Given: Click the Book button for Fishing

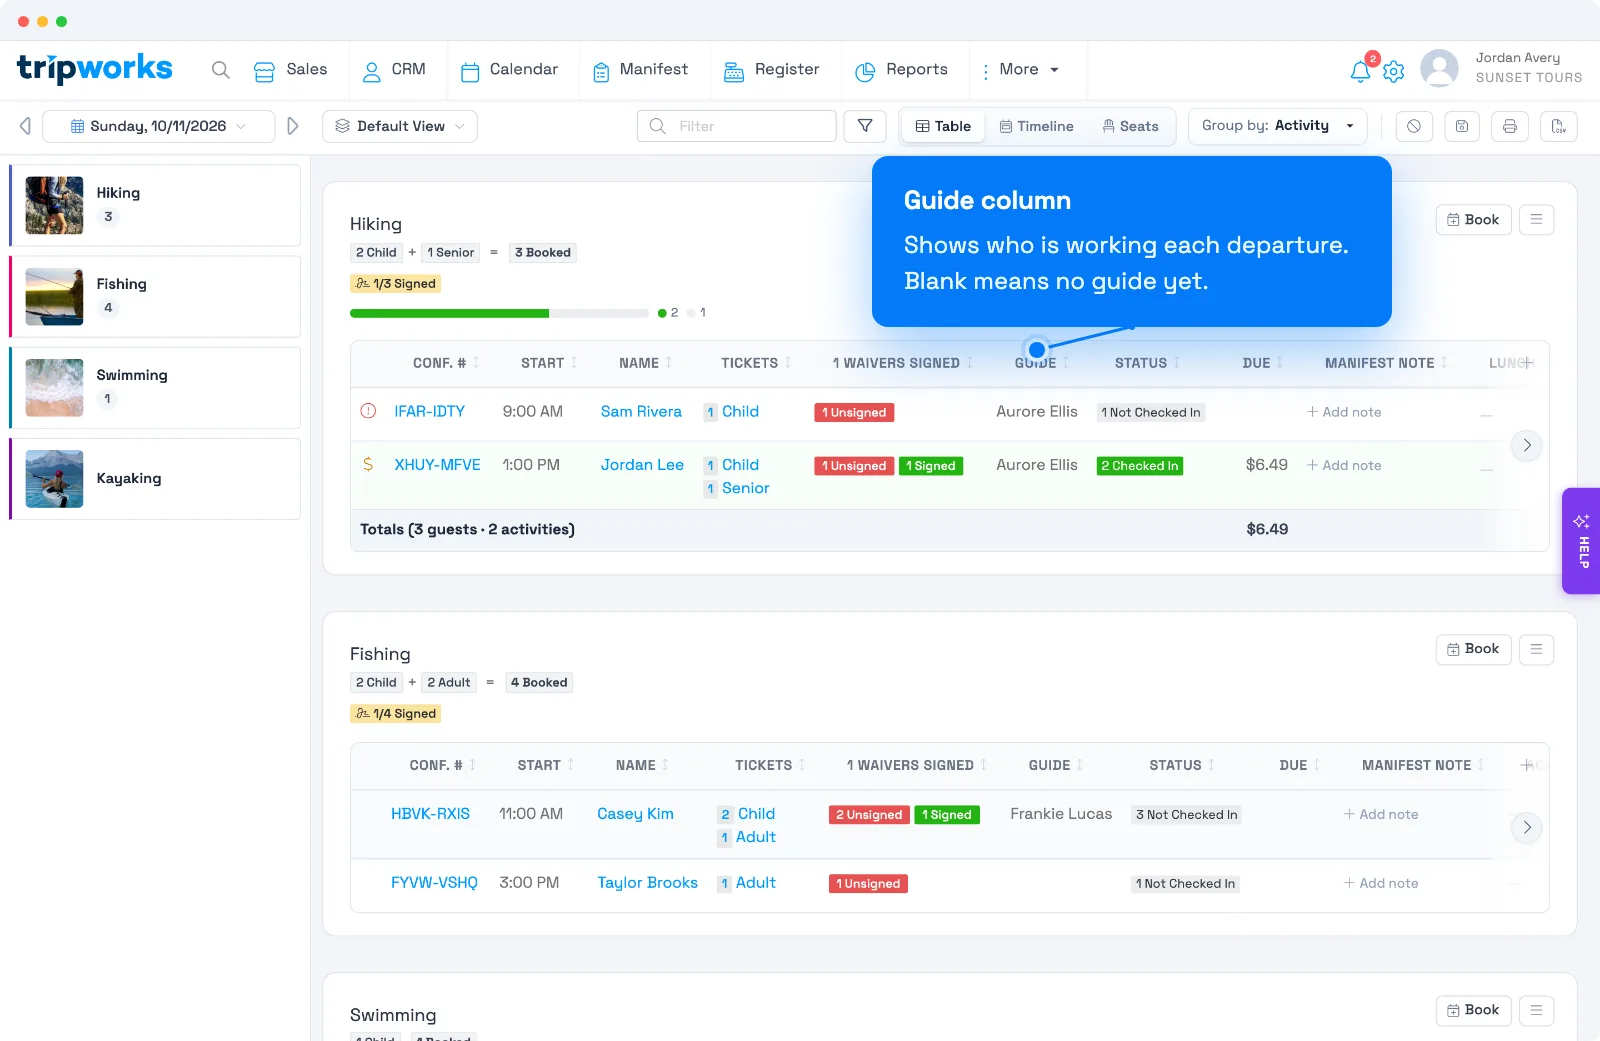Looking at the screenshot, I should tap(1473, 649).
